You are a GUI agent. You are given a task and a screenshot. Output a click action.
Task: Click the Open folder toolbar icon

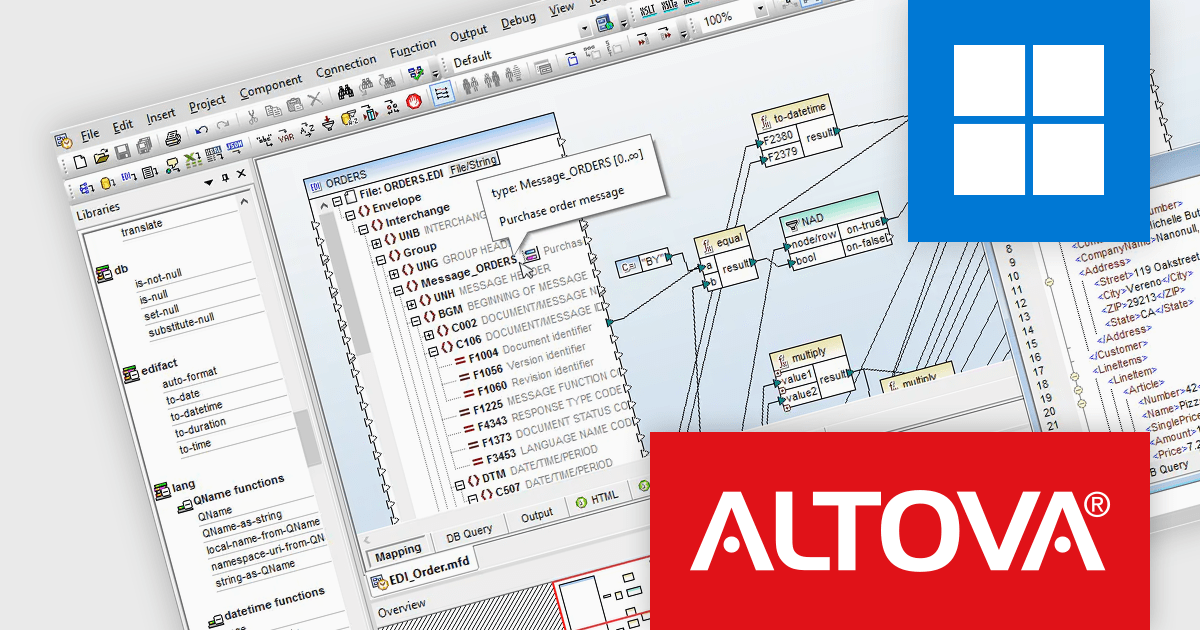coord(101,157)
